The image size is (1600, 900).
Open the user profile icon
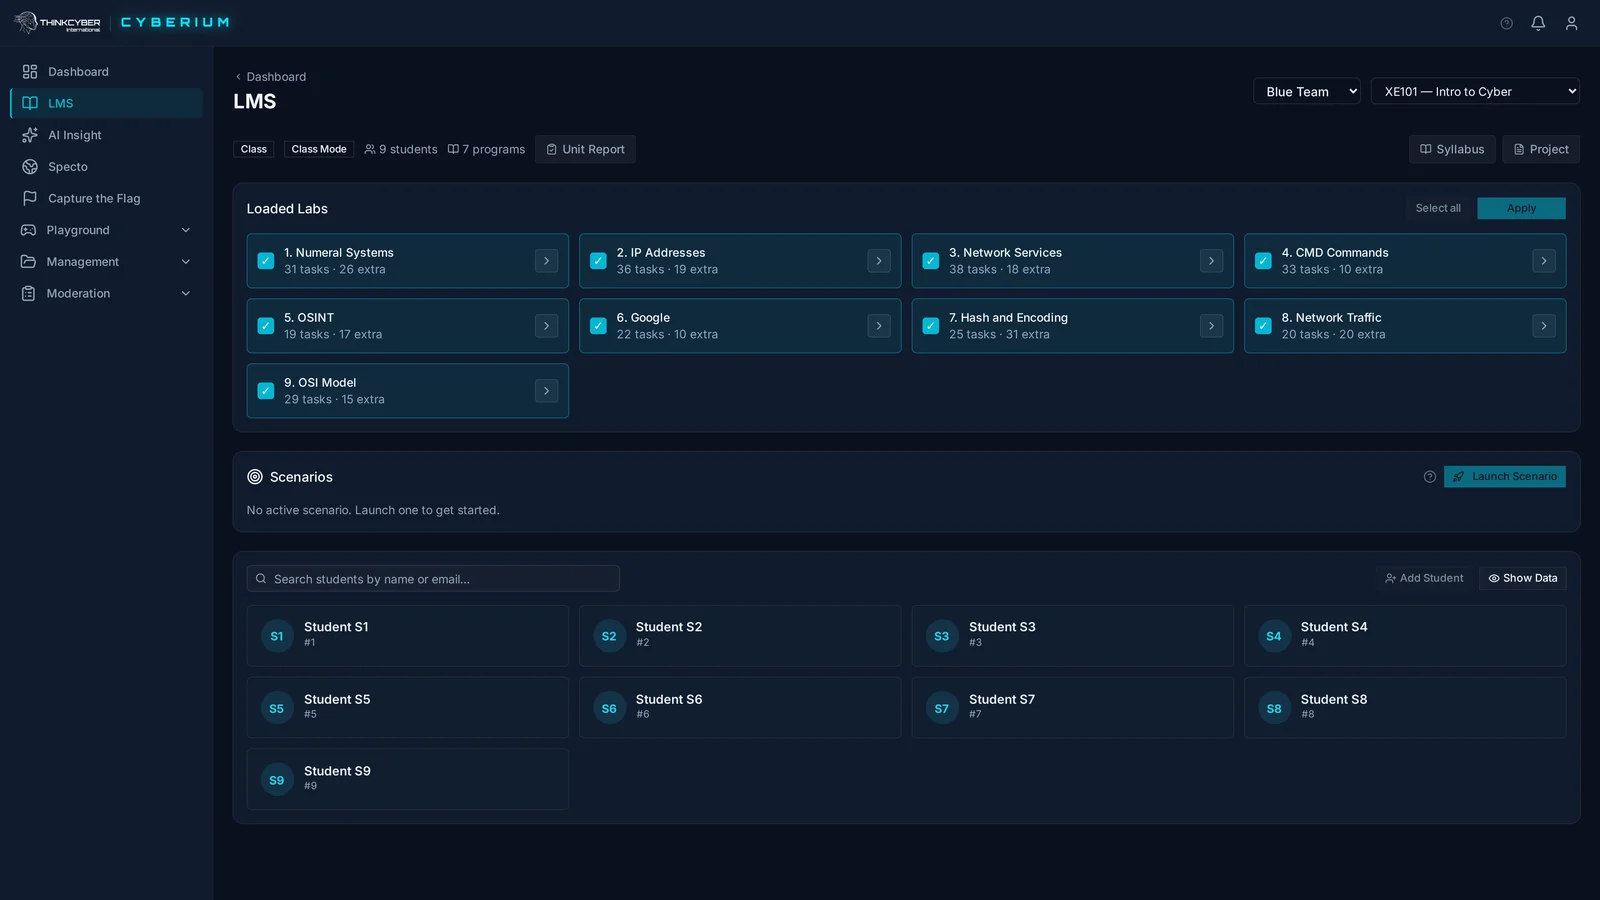click(1571, 23)
